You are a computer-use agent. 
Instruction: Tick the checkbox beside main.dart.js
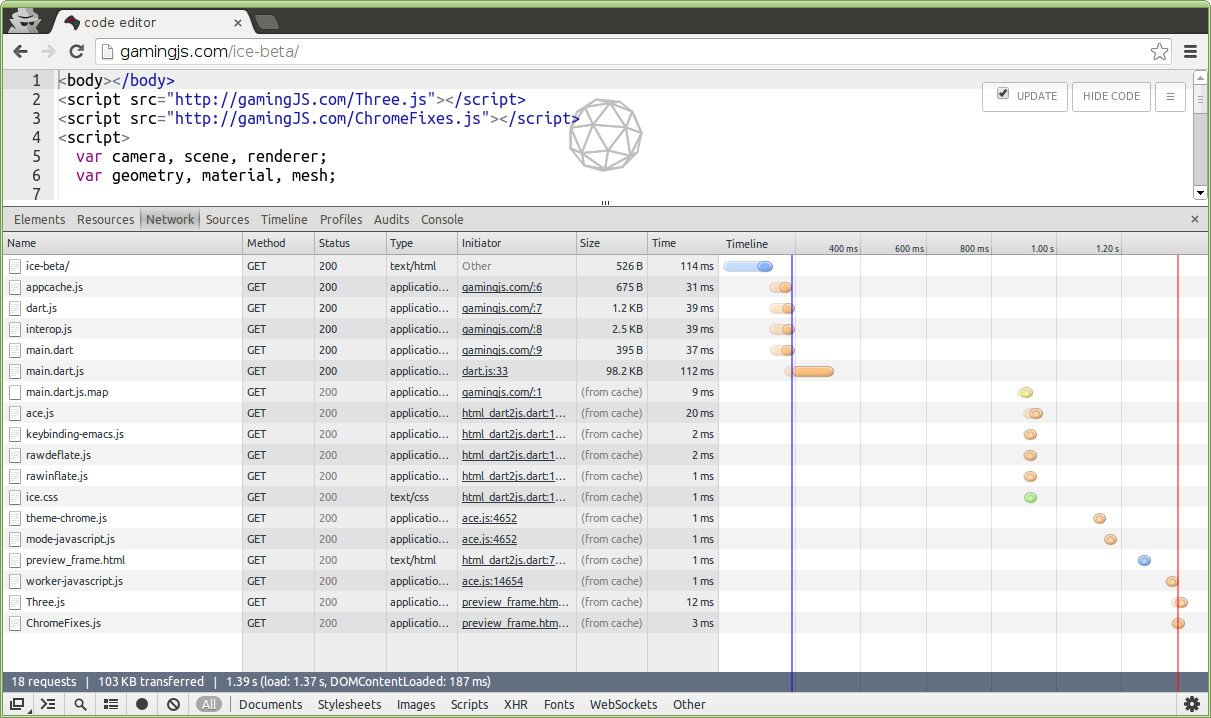click(x=13, y=370)
